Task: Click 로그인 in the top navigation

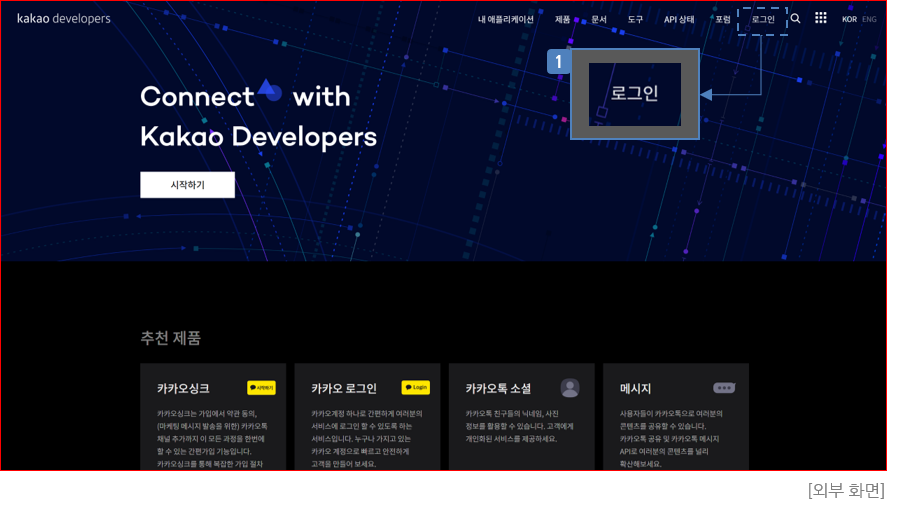Action: click(763, 19)
